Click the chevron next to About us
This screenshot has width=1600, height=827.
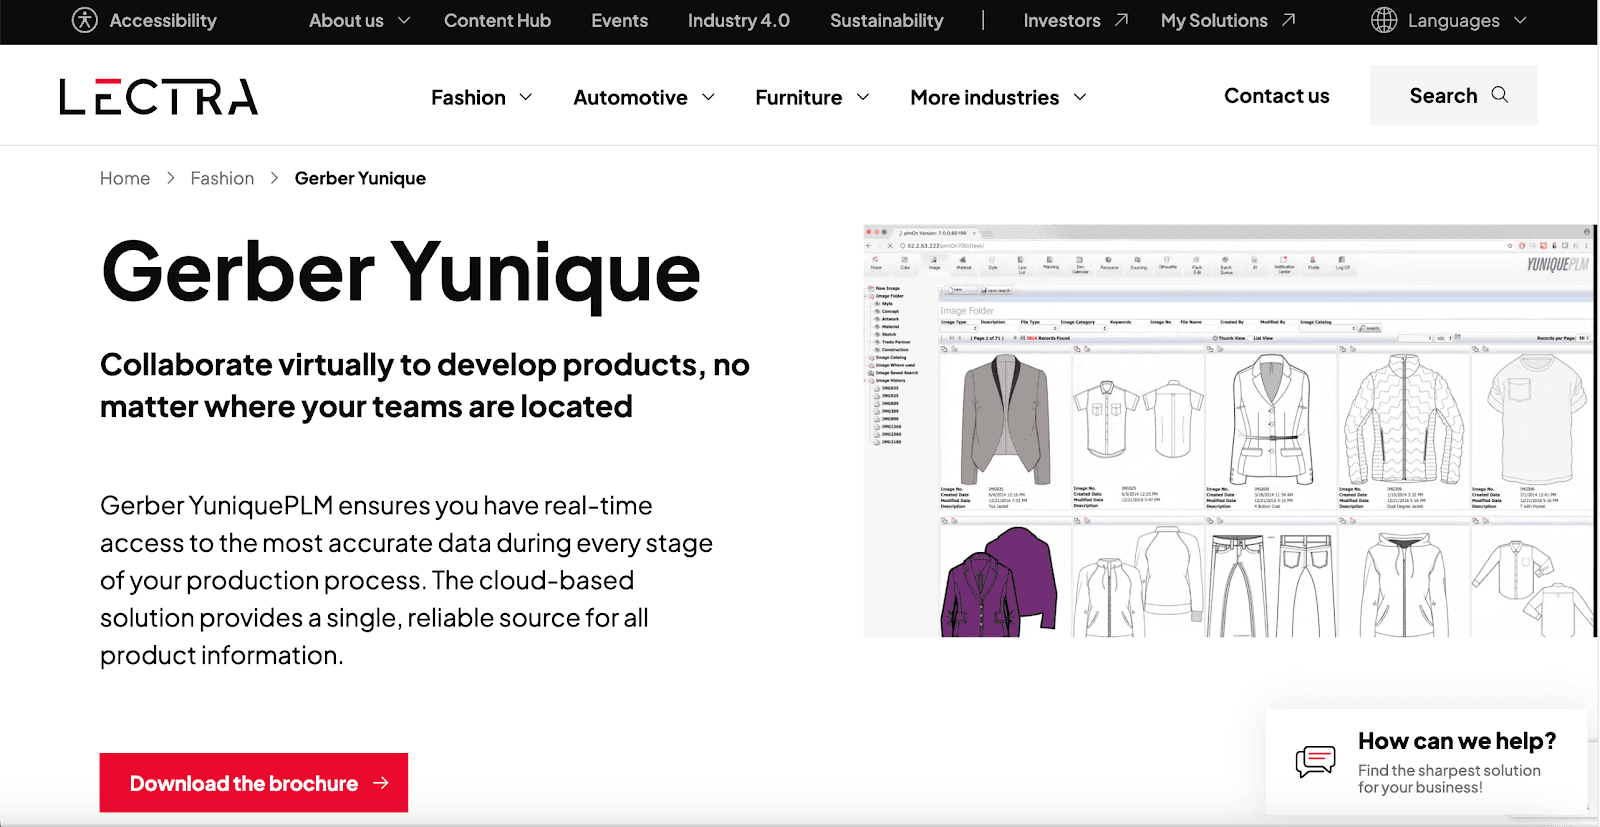[x=404, y=20]
